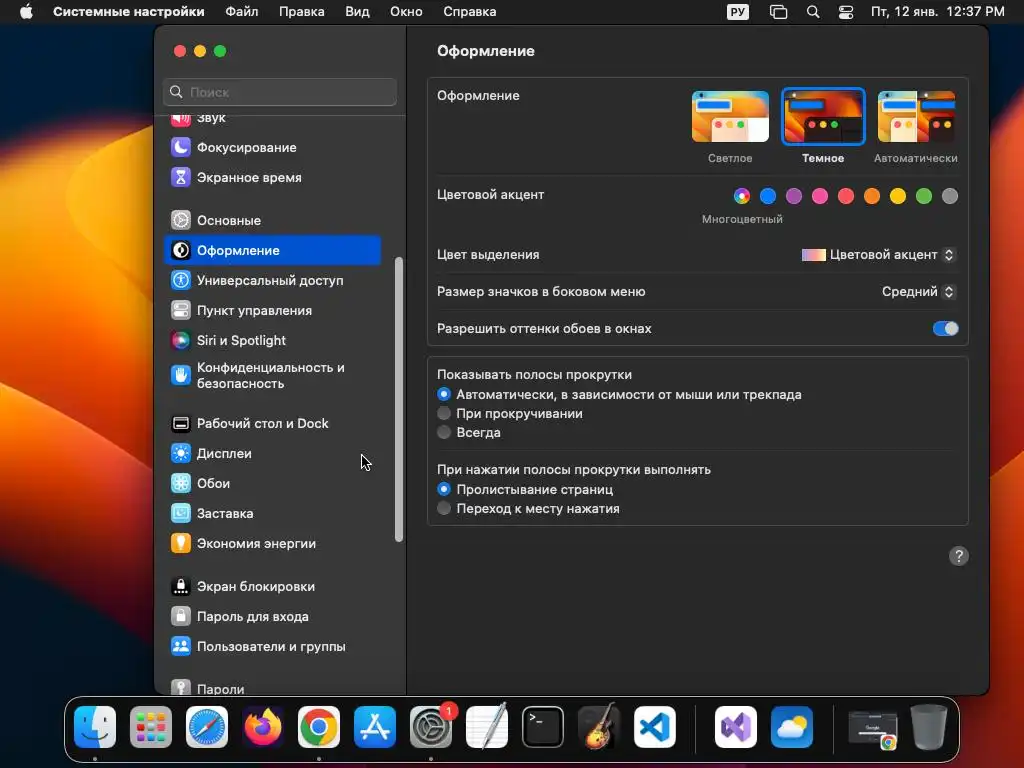Select При прокручивании radio option
This screenshot has height=768, width=1024.
click(444, 413)
